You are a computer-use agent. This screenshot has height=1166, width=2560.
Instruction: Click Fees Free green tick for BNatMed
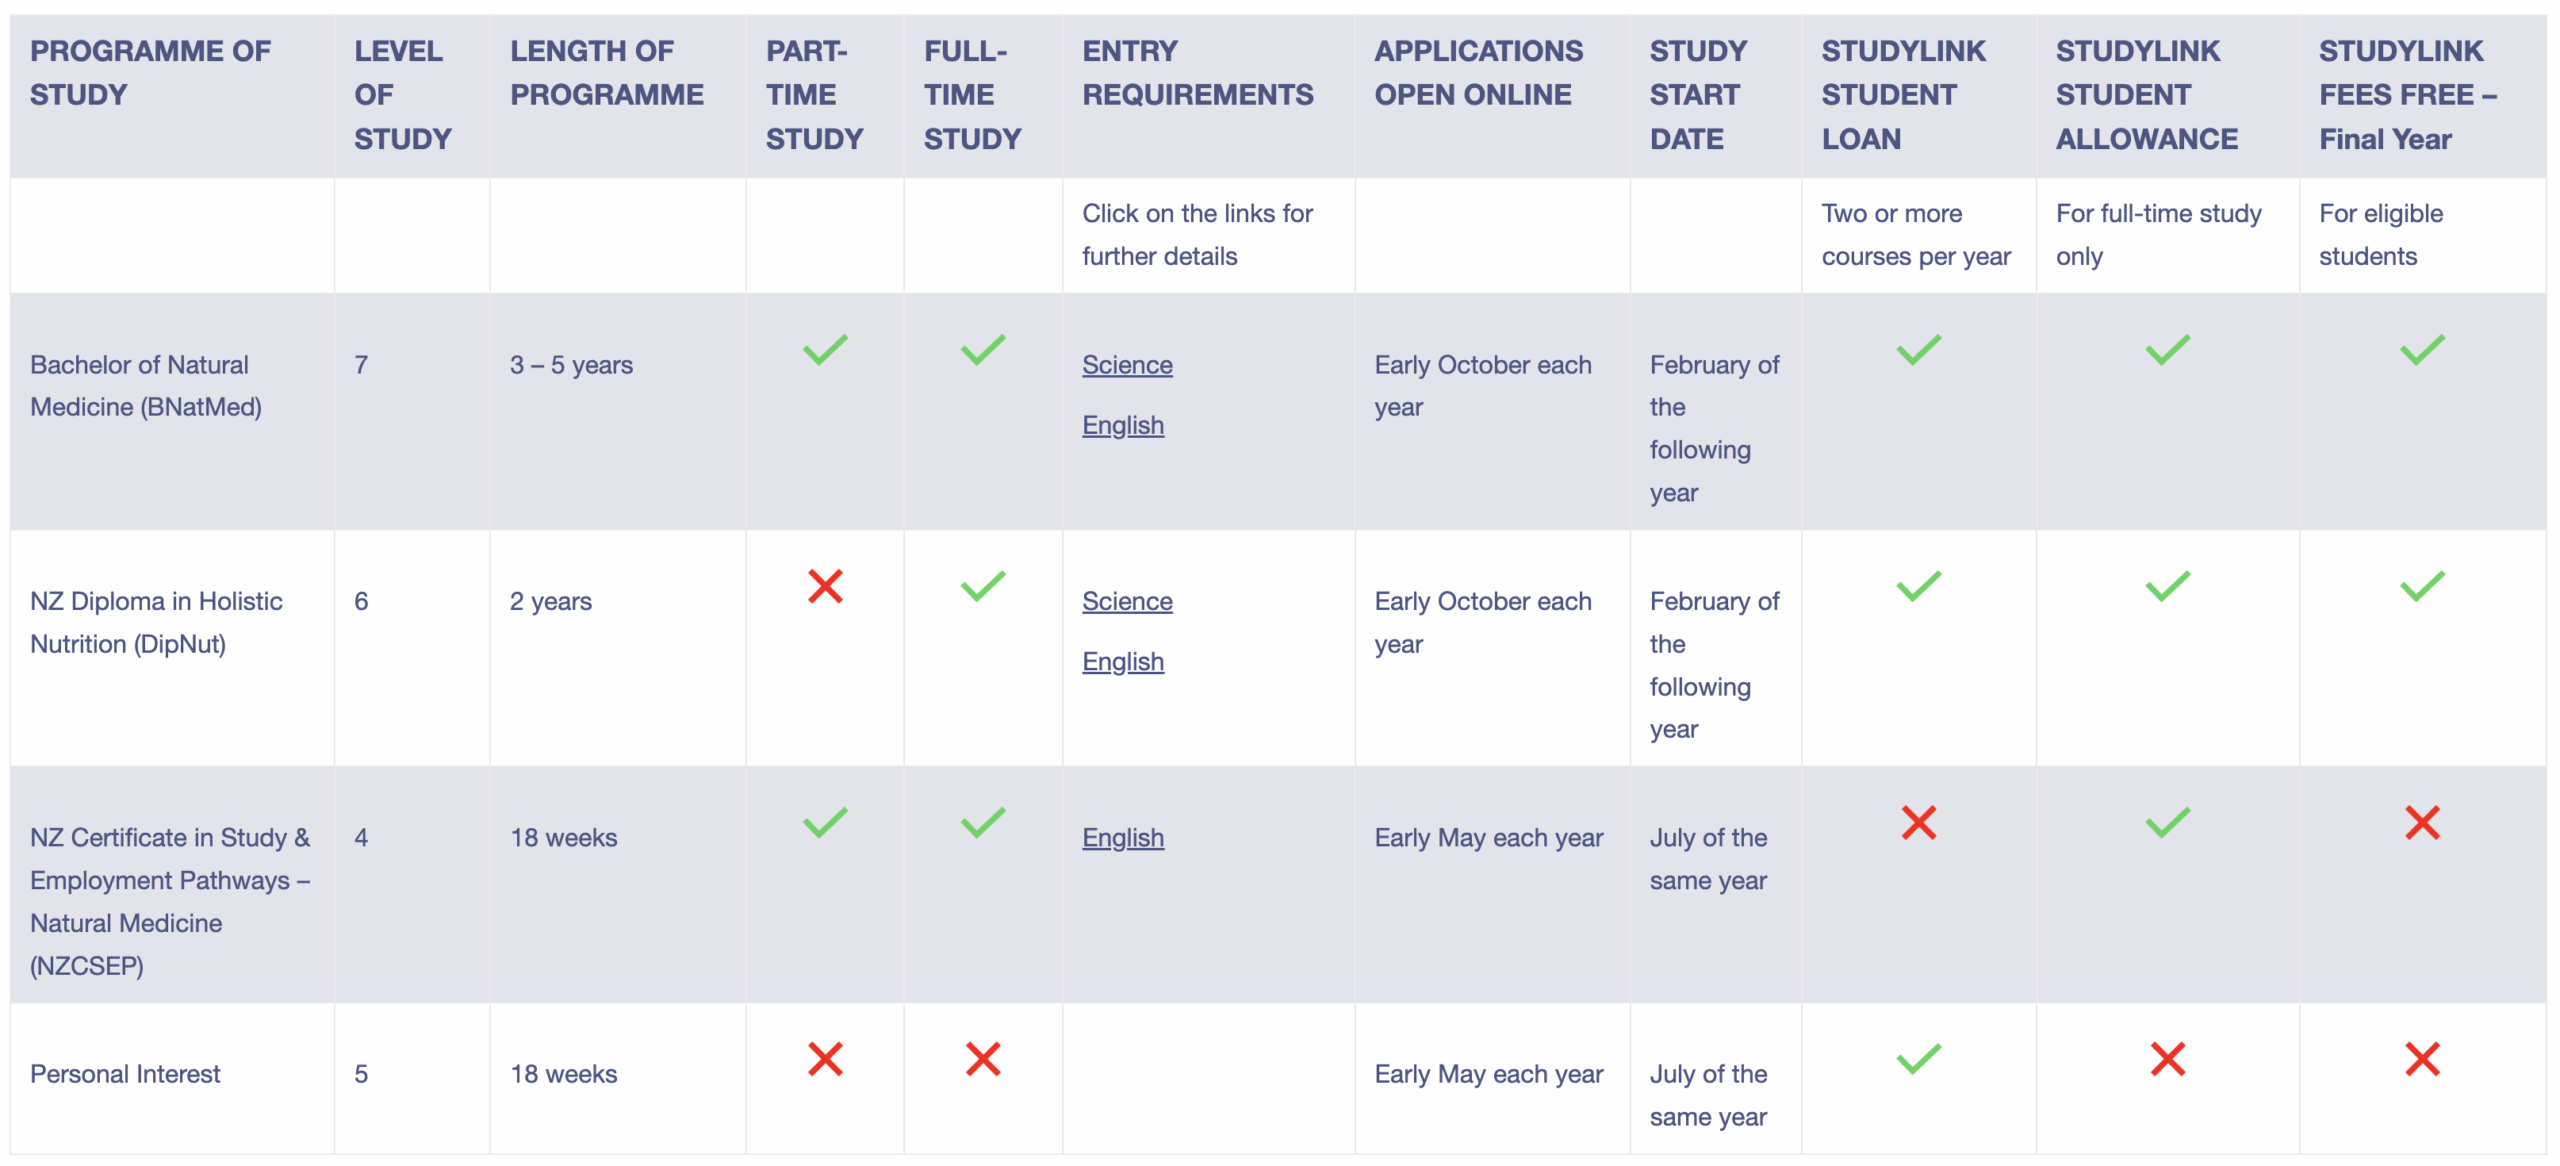tap(2422, 350)
